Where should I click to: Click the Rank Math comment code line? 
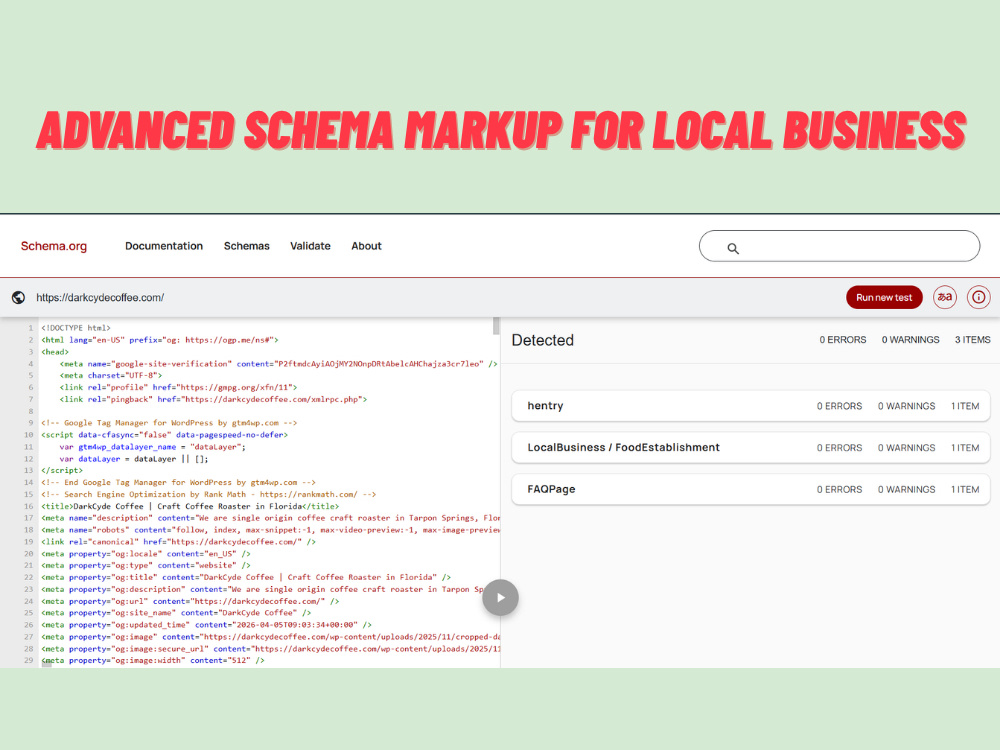pos(209,495)
